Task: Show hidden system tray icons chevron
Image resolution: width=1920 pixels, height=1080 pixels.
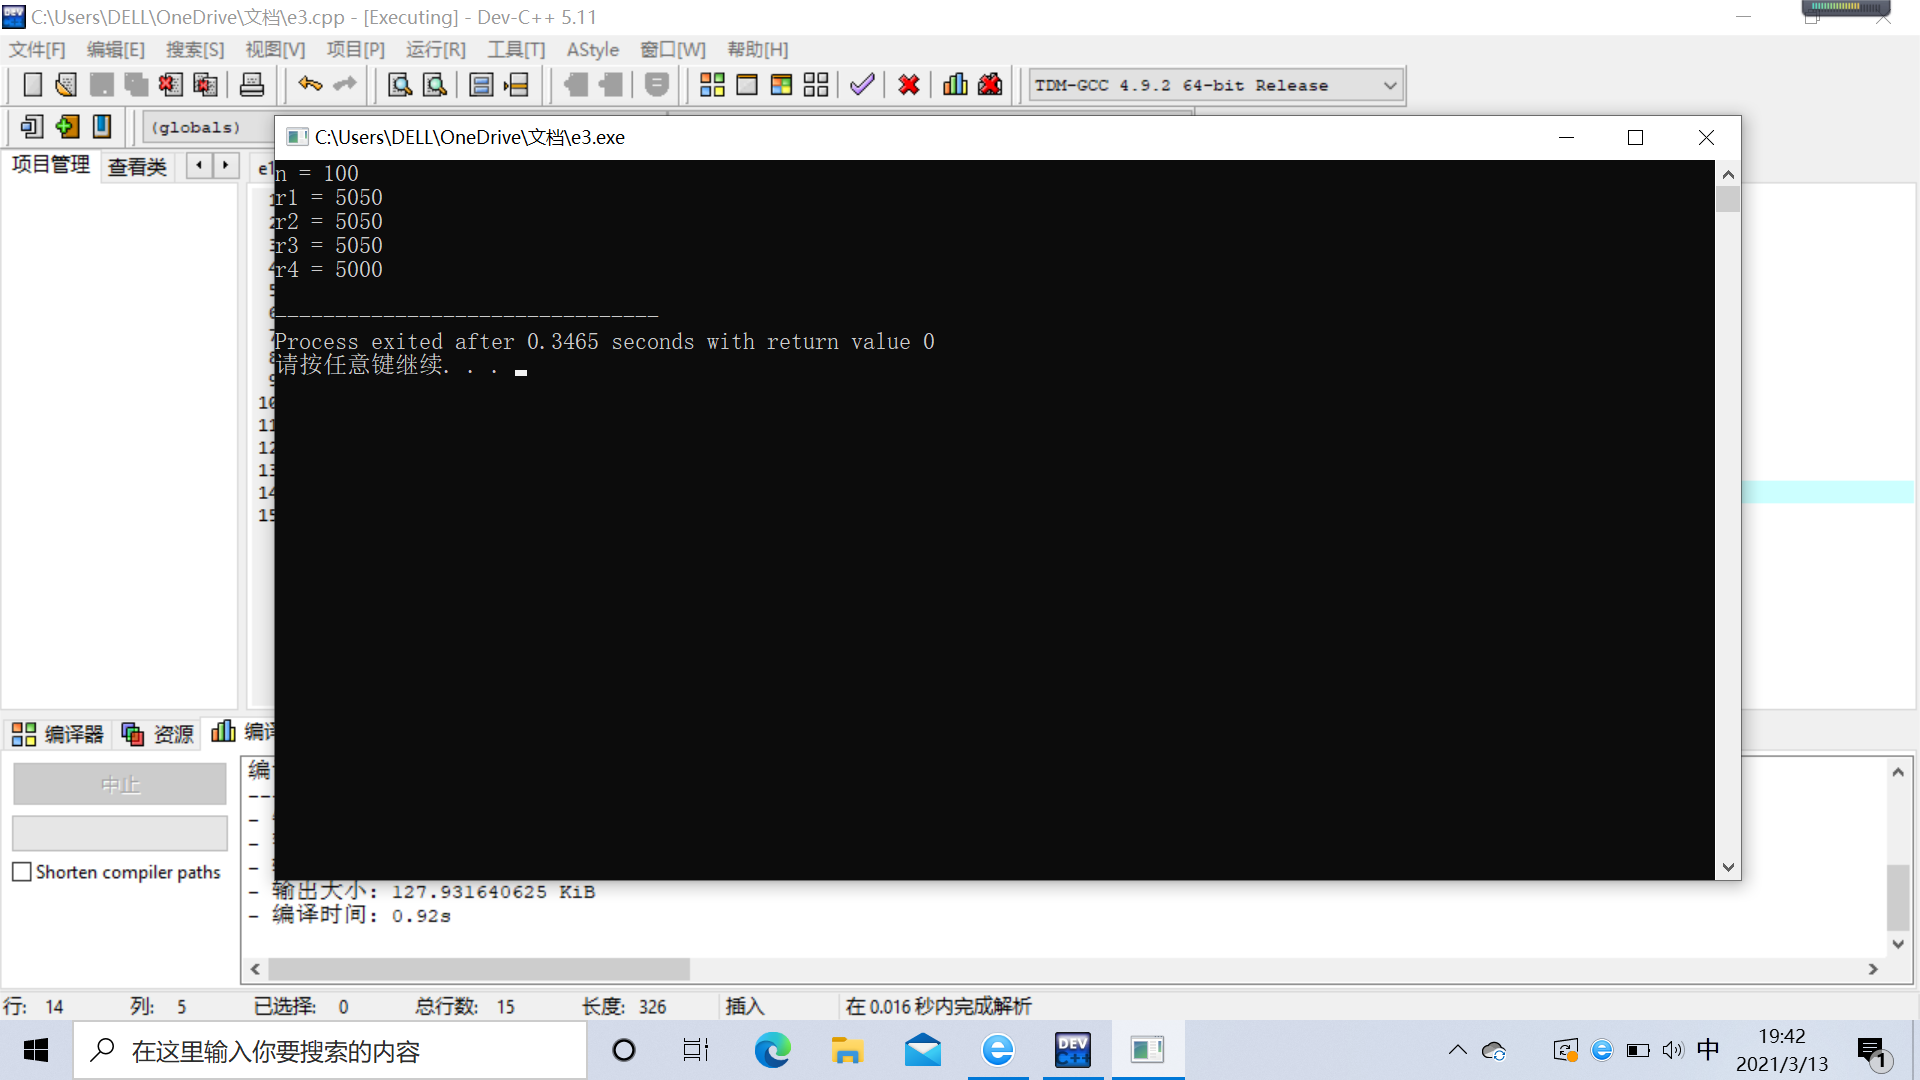Action: pyautogui.click(x=1457, y=1050)
